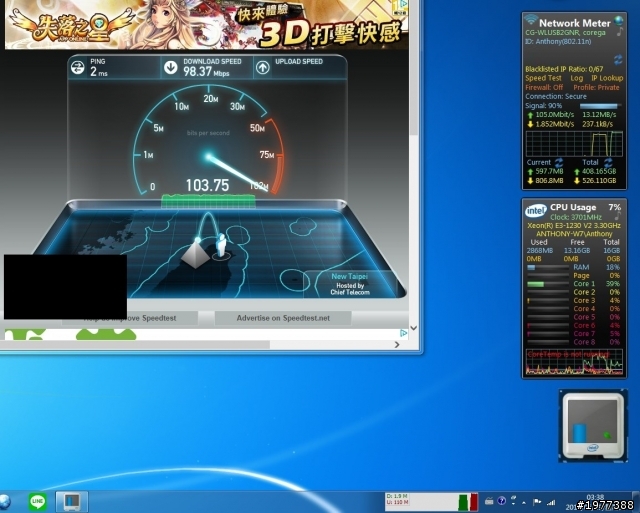Click the blue help icon in system tray
This screenshot has width=640, height=513.
[502, 501]
